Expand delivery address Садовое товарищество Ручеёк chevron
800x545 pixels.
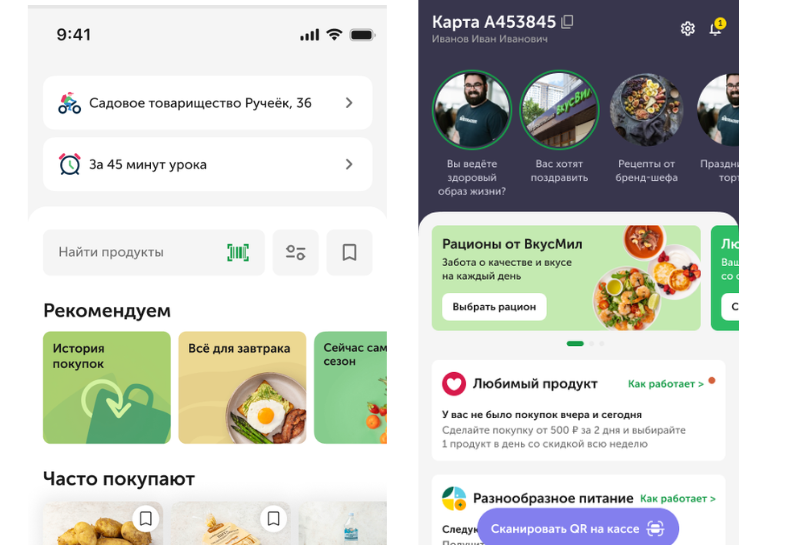[x=349, y=103]
